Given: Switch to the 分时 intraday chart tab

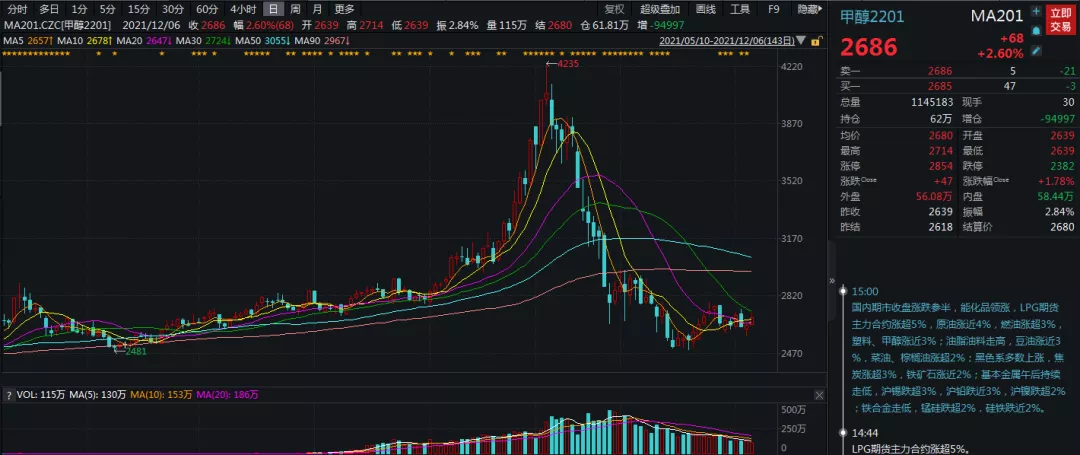Looking at the screenshot, I should point(17,9).
